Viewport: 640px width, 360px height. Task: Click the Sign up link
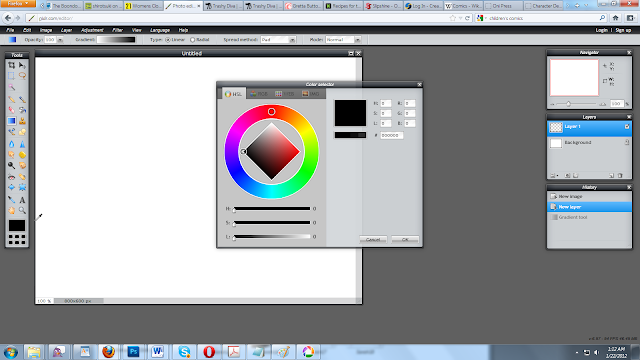[623, 30]
